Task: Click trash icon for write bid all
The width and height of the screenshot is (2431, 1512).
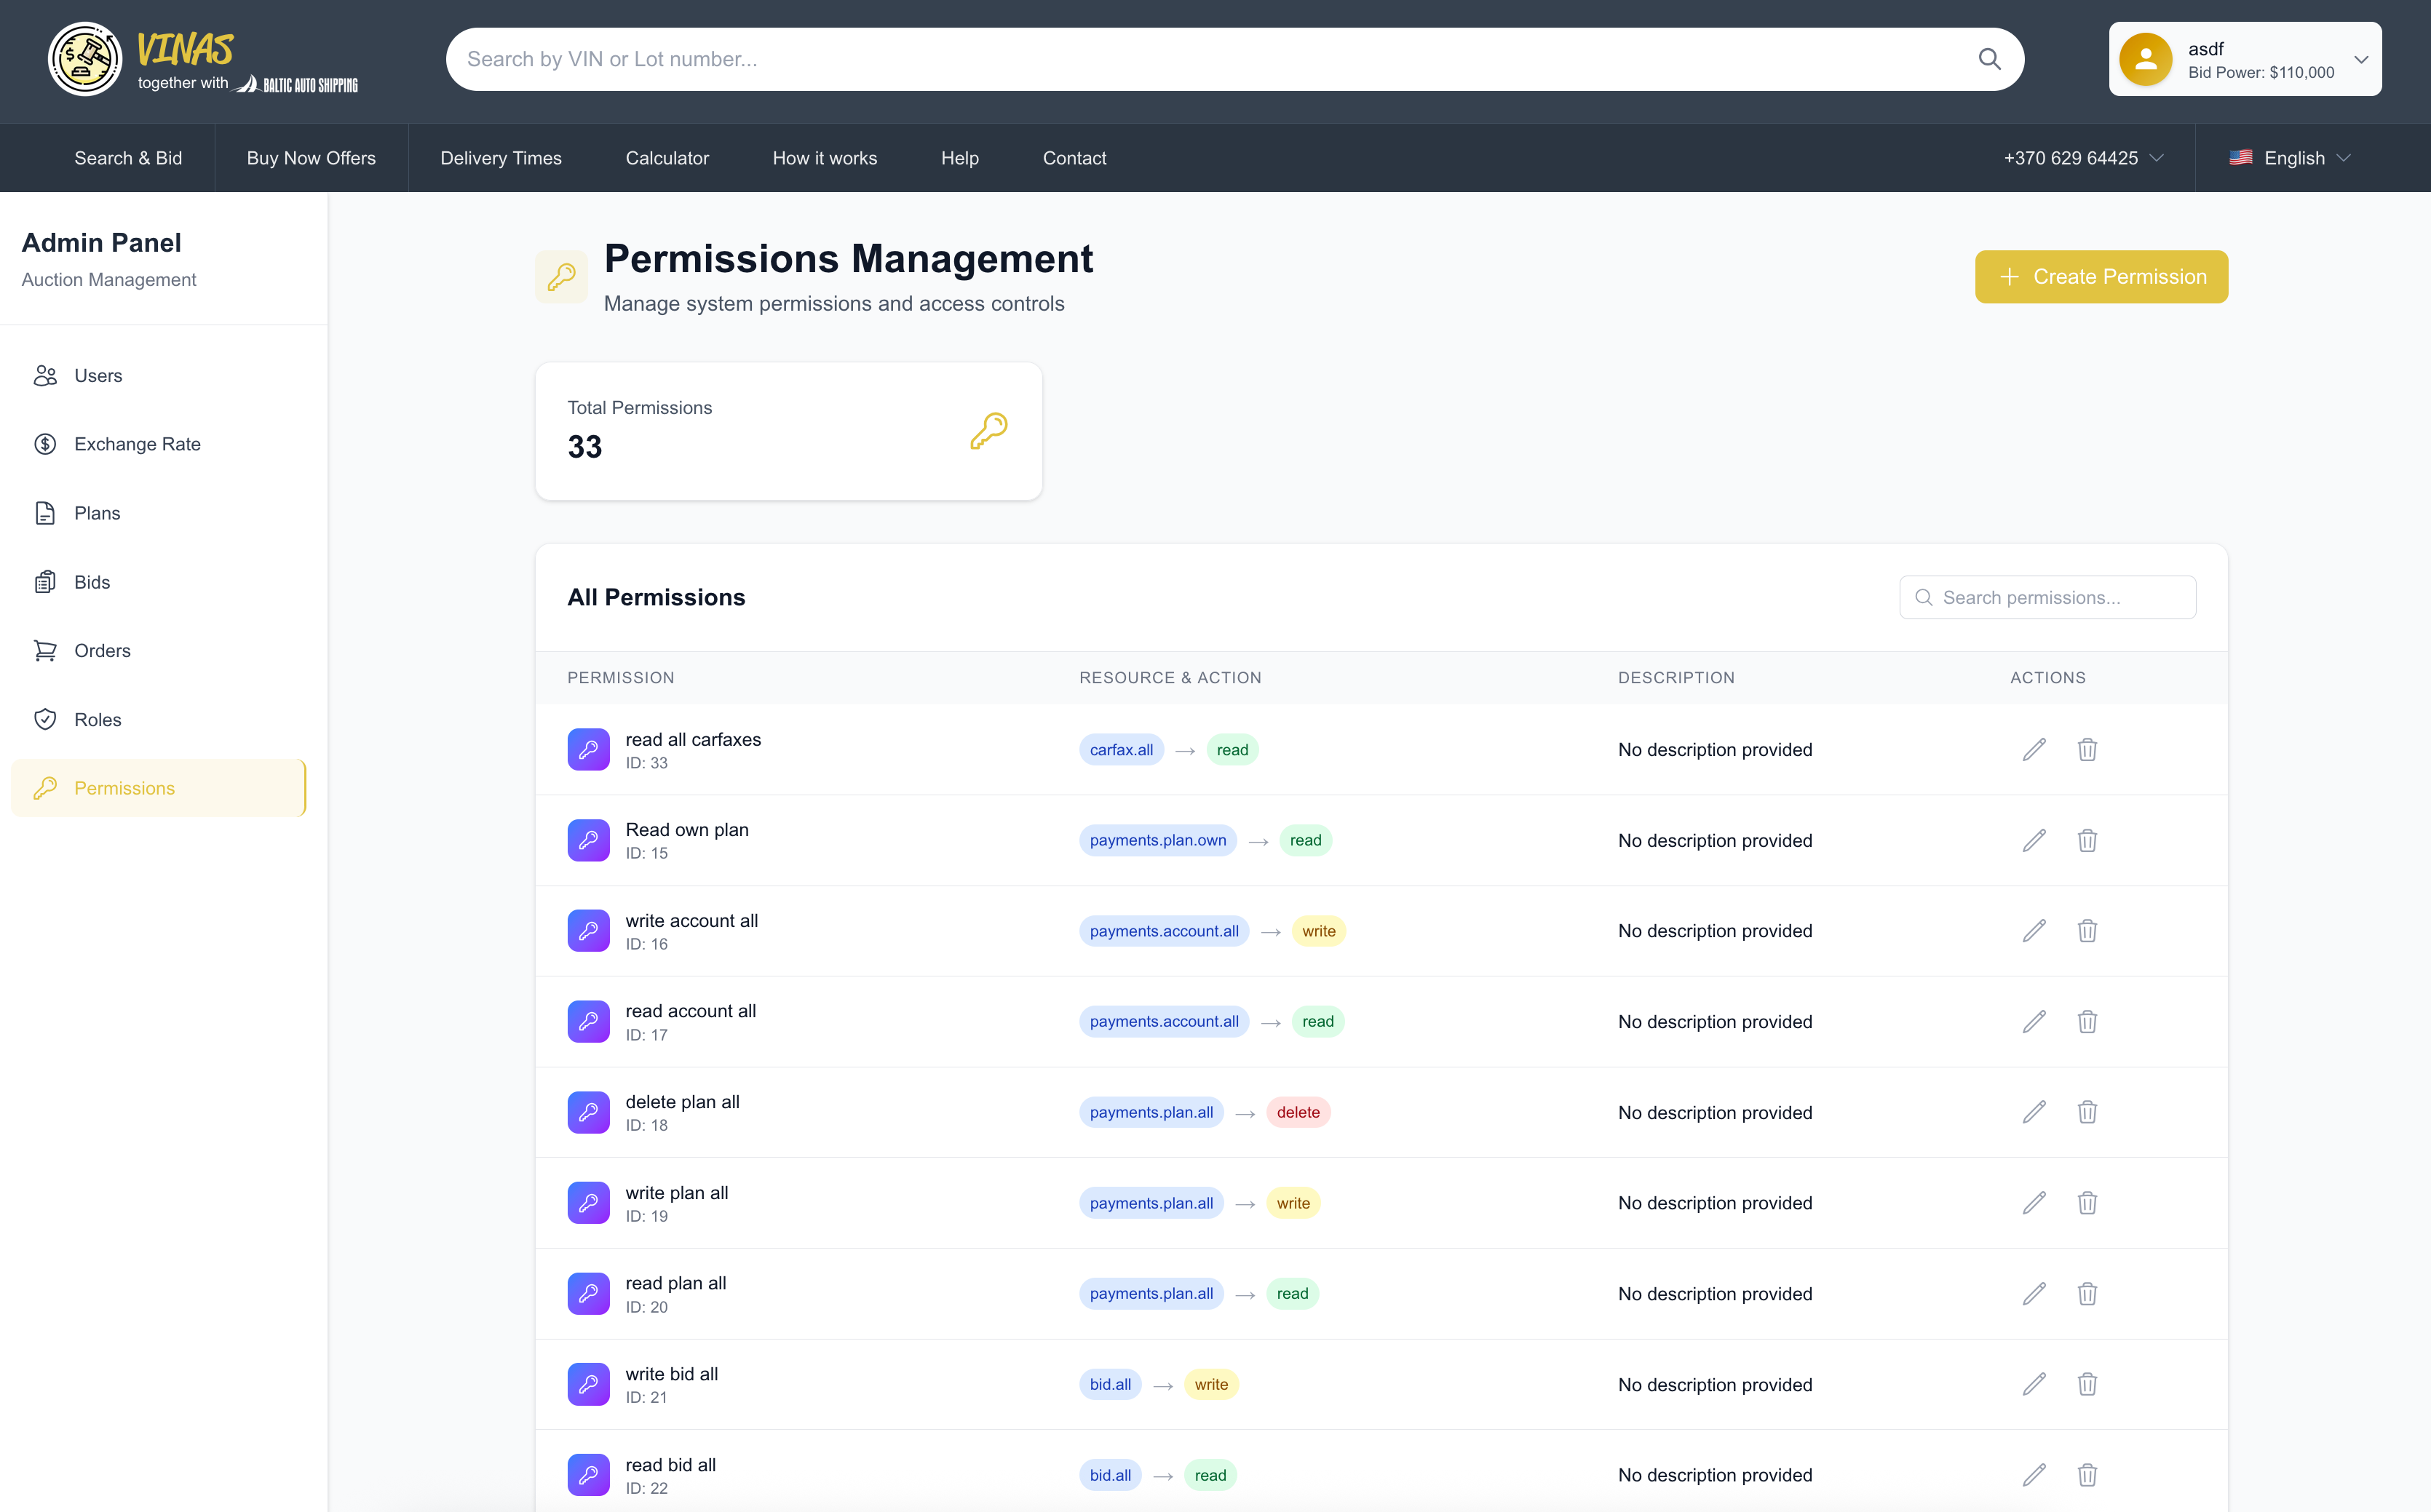Action: pyautogui.click(x=2086, y=1384)
